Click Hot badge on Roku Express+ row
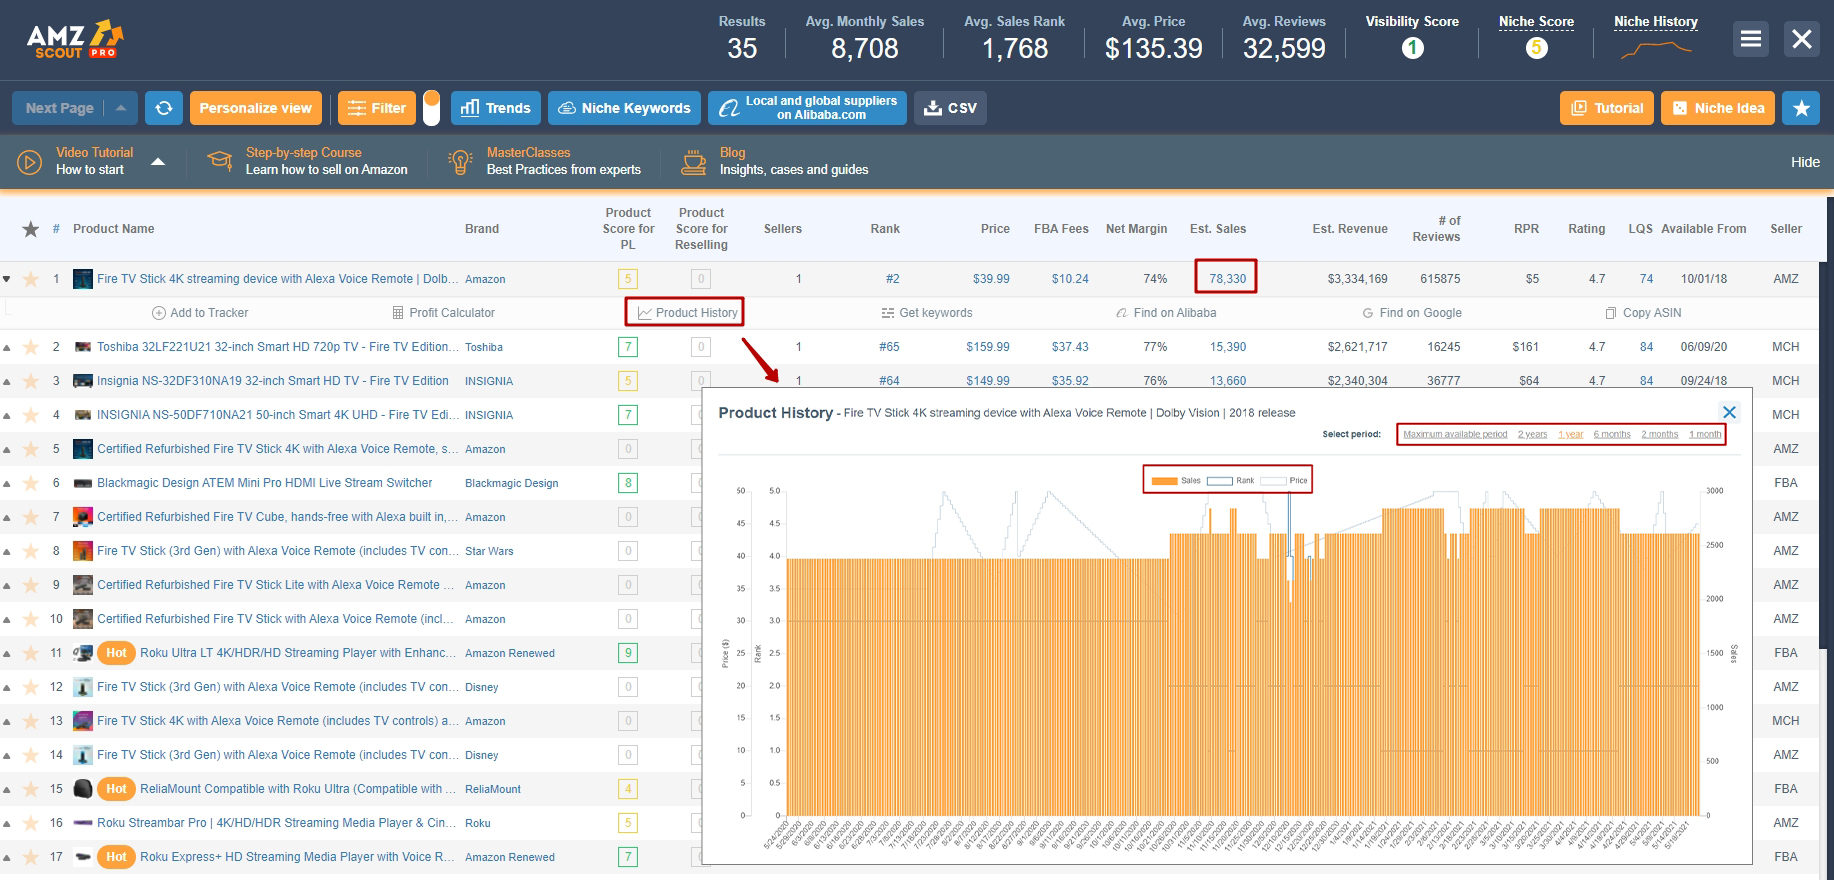Viewport: 1834px width, 880px height. click(117, 857)
